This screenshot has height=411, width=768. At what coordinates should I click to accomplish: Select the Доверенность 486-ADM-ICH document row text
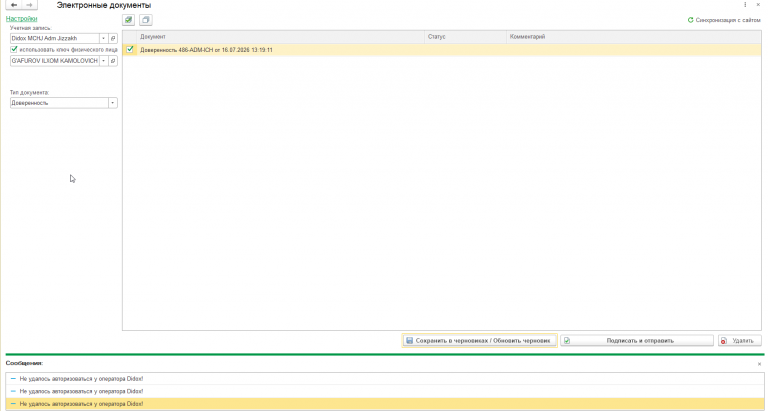tap(206, 50)
